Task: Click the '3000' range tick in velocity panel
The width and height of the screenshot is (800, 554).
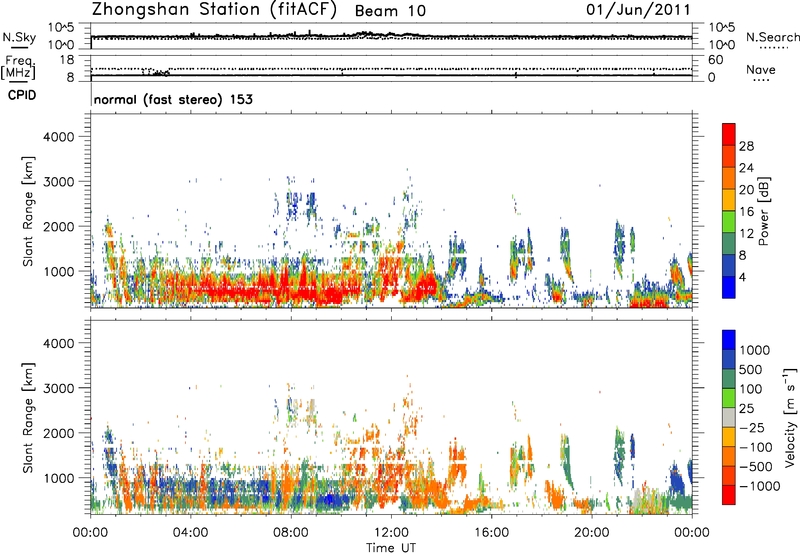Action: [59, 388]
